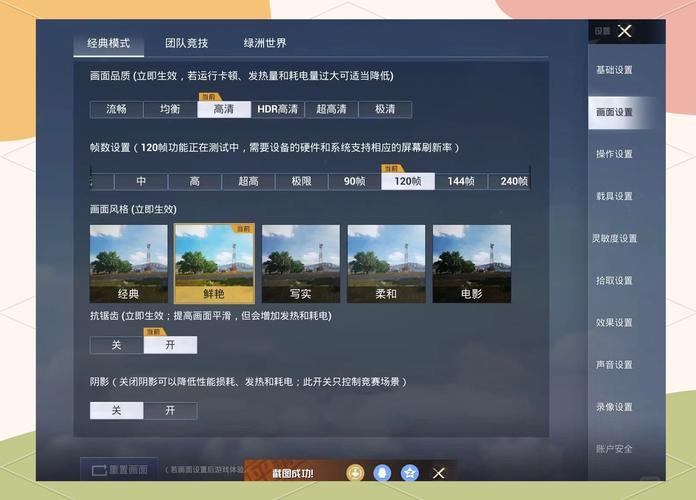Open 拾取设置 in the sidebar
Viewport: 696px width, 500px height.
[x=614, y=281]
